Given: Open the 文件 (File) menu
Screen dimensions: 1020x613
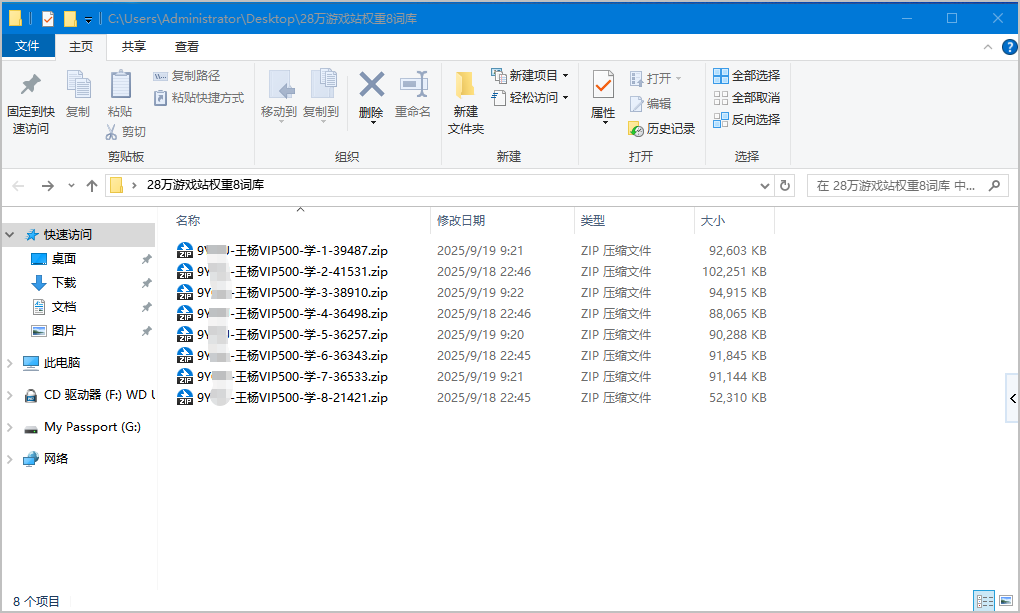Looking at the screenshot, I should 27,46.
